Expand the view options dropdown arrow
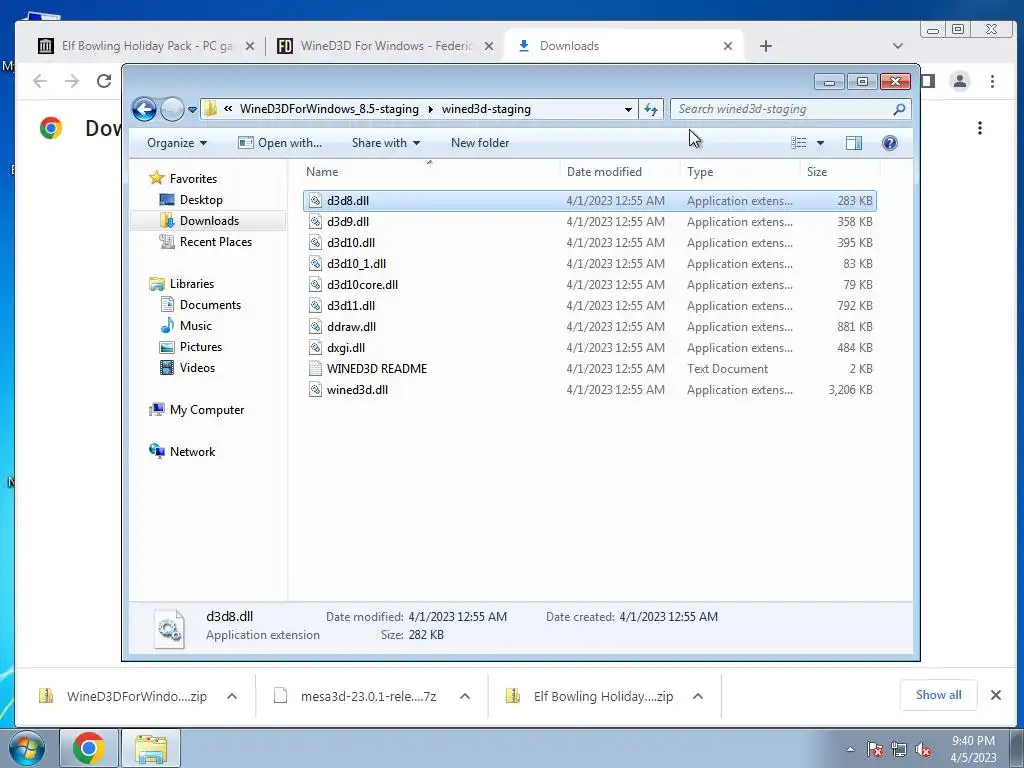Image resolution: width=1024 pixels, height=768 pixels. [x=820, y=143]
